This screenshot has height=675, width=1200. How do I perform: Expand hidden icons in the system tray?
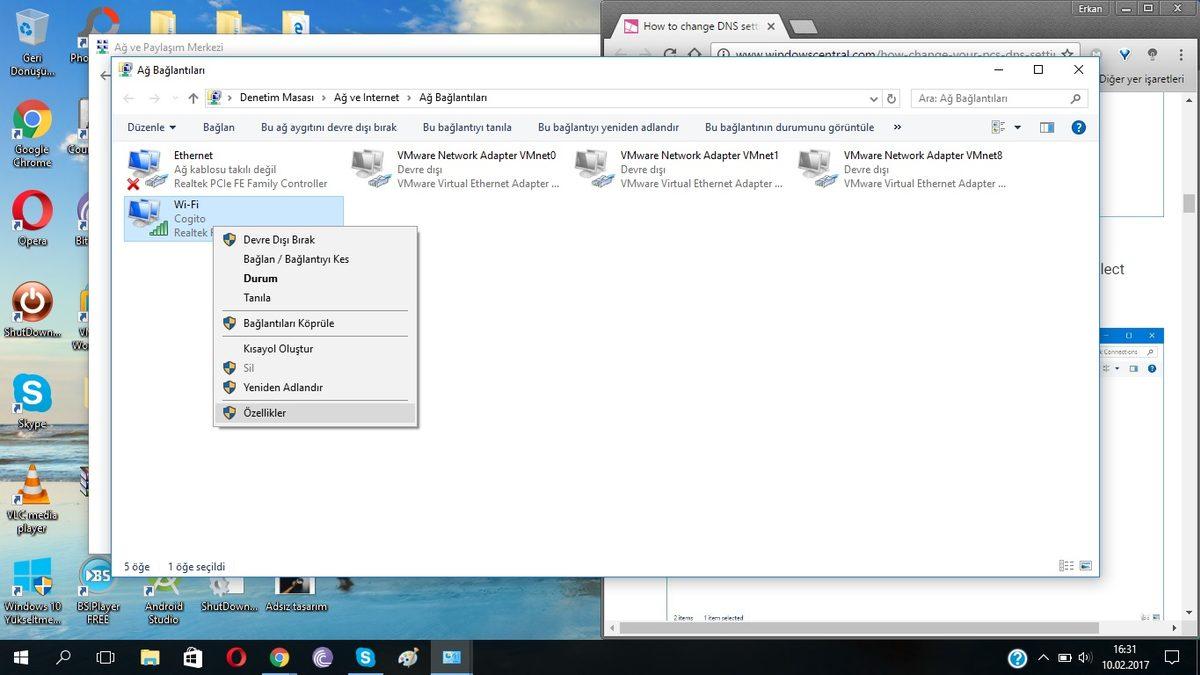(x=1043, y=657)
